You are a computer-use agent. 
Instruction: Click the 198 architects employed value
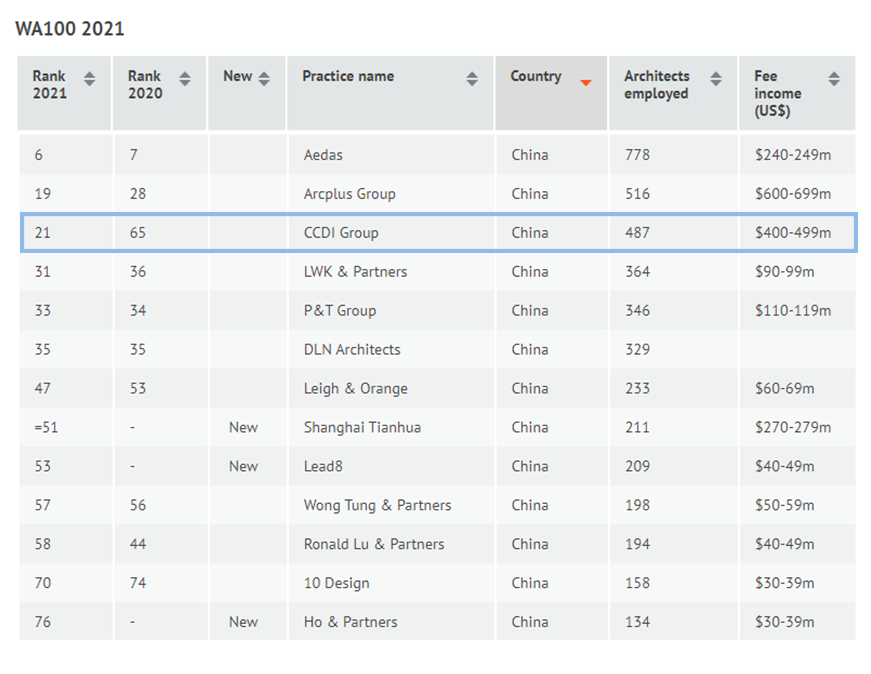click(637, 505)
